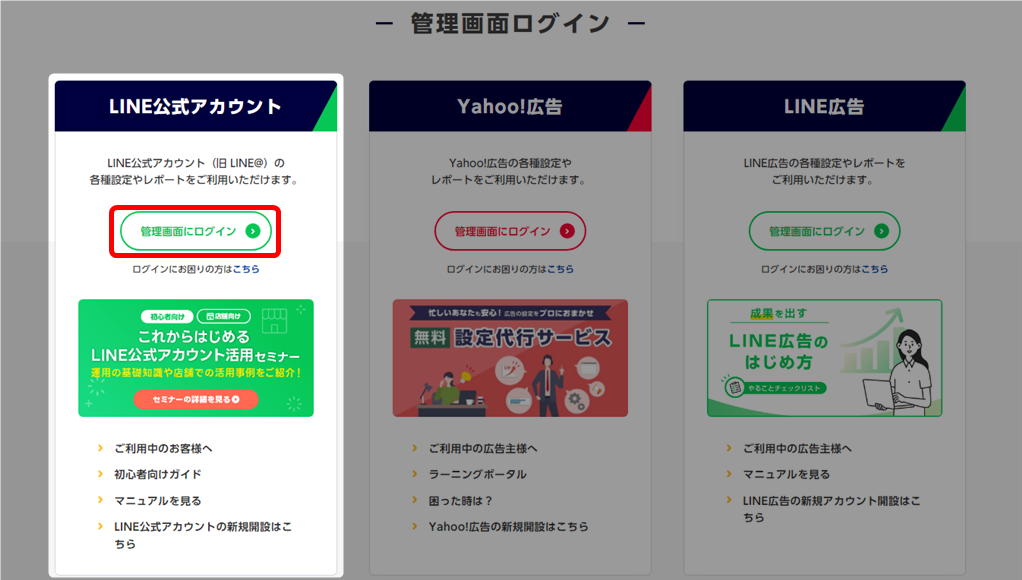This screenshot has width=1022, height=580.
Task: Click the arrow icon in LINE広告 login button
Action: (881, 231)
